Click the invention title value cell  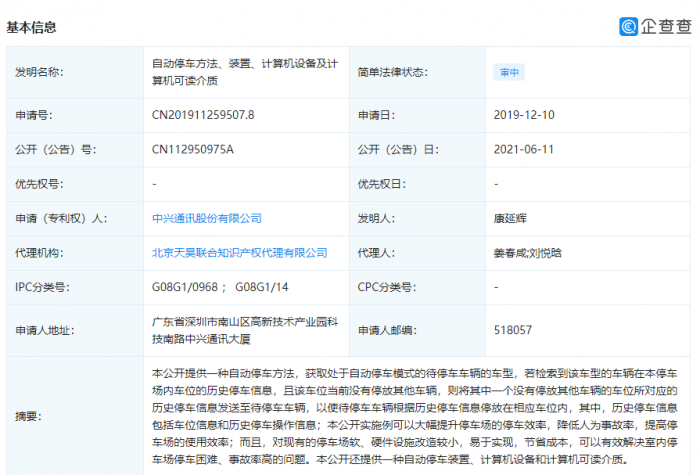[246, 72]
